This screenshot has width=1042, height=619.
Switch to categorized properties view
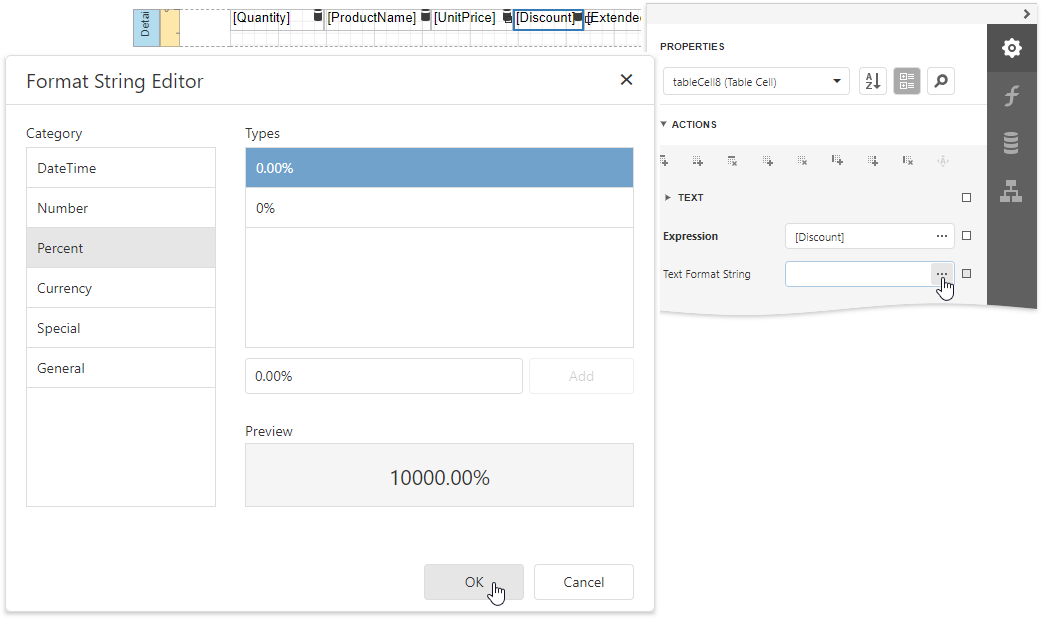coord(906,82)
